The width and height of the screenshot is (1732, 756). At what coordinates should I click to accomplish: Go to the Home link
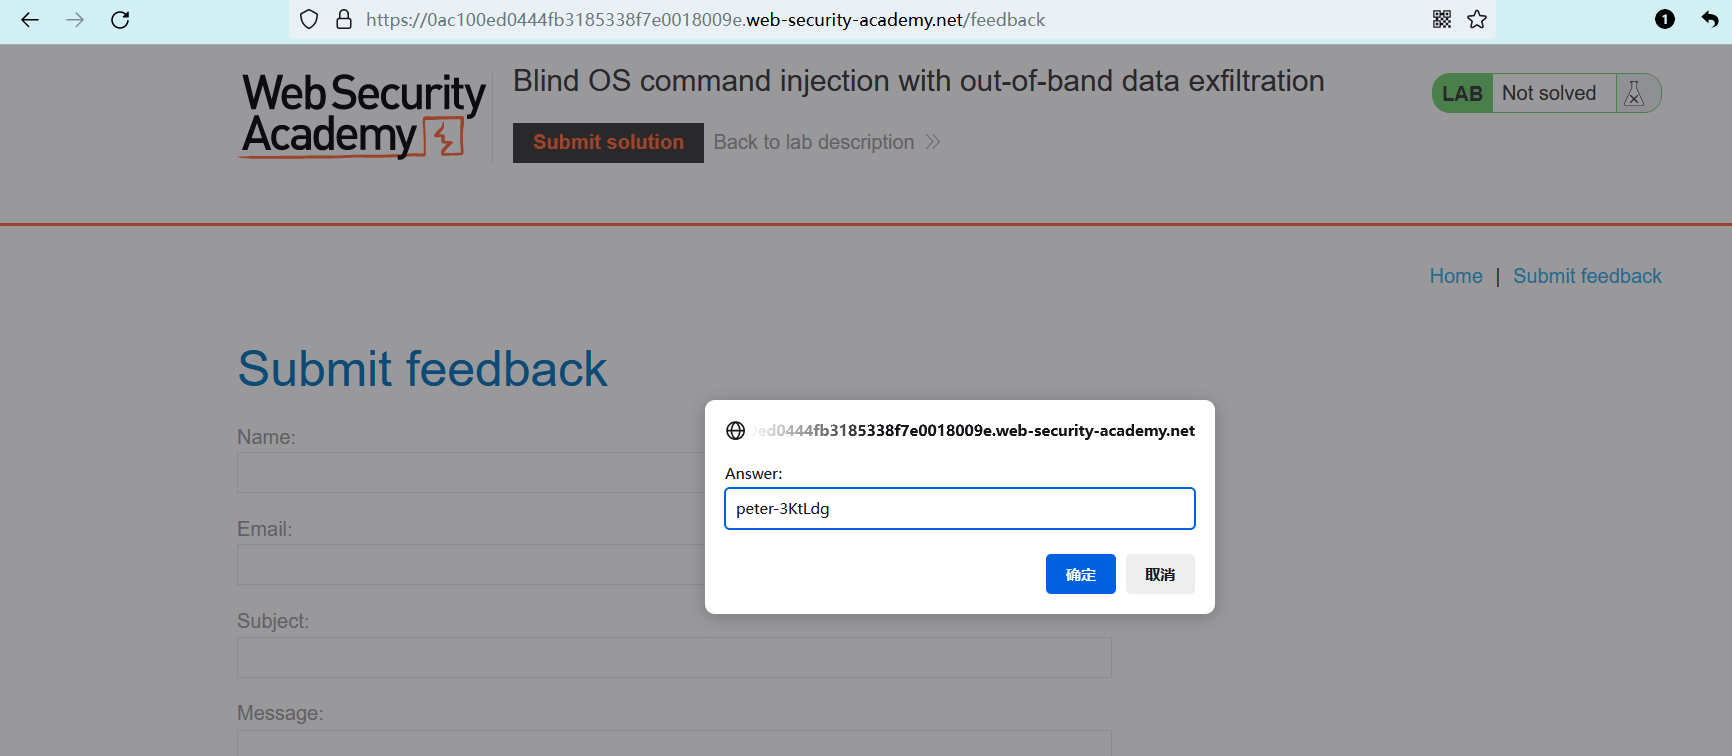[x=1455, y=276]
